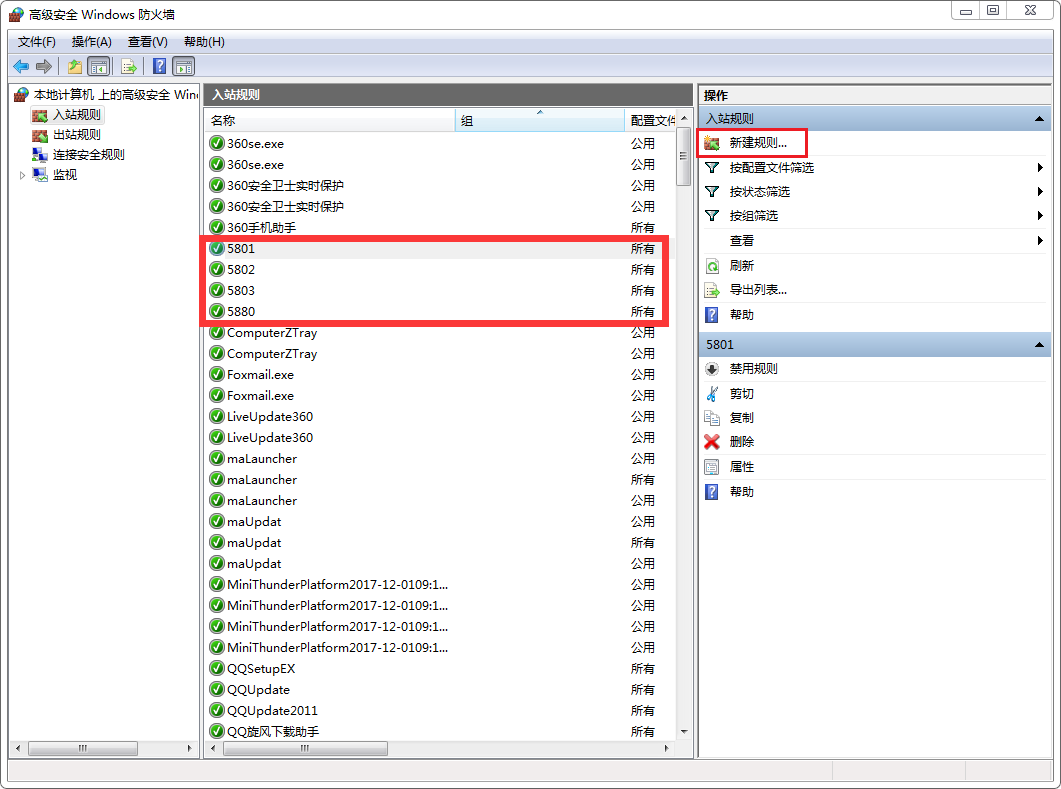Image resolution: width=1061 pixels, height=789 pixels.
Task: Select 出站规则 in the tree
Action: [x=76, y=135]
